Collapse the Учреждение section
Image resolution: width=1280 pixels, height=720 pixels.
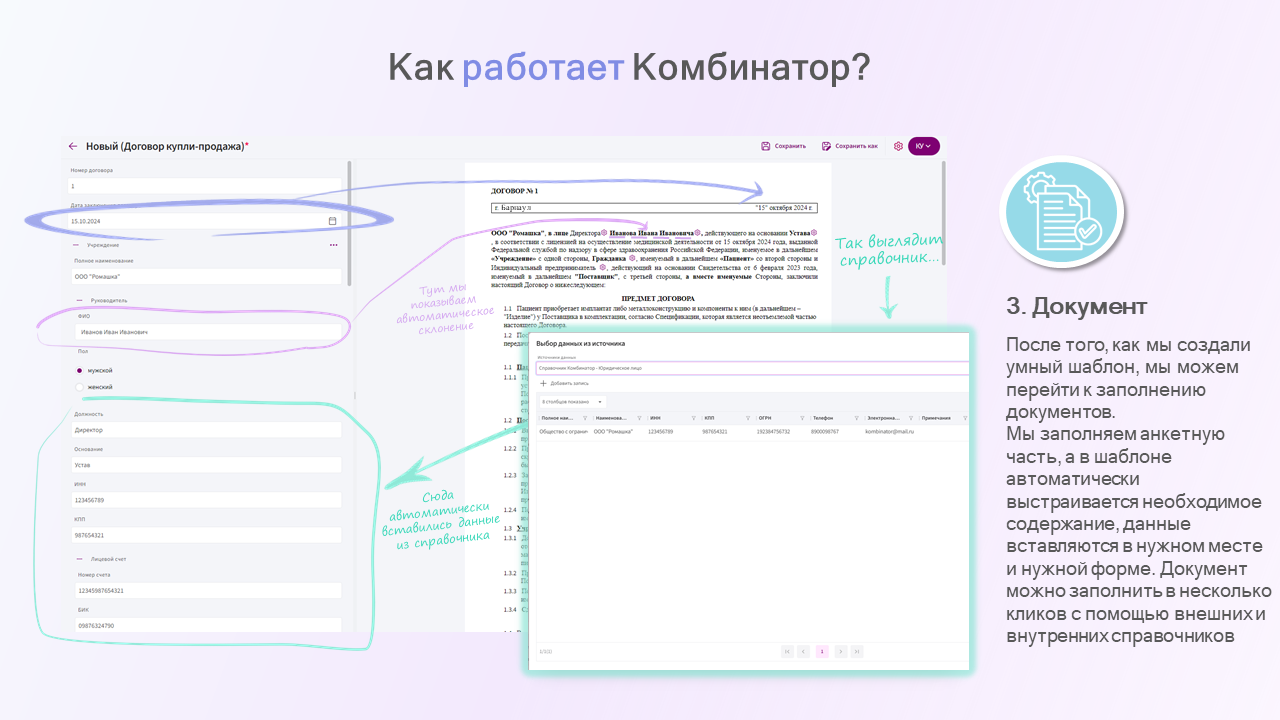[76, 245]
